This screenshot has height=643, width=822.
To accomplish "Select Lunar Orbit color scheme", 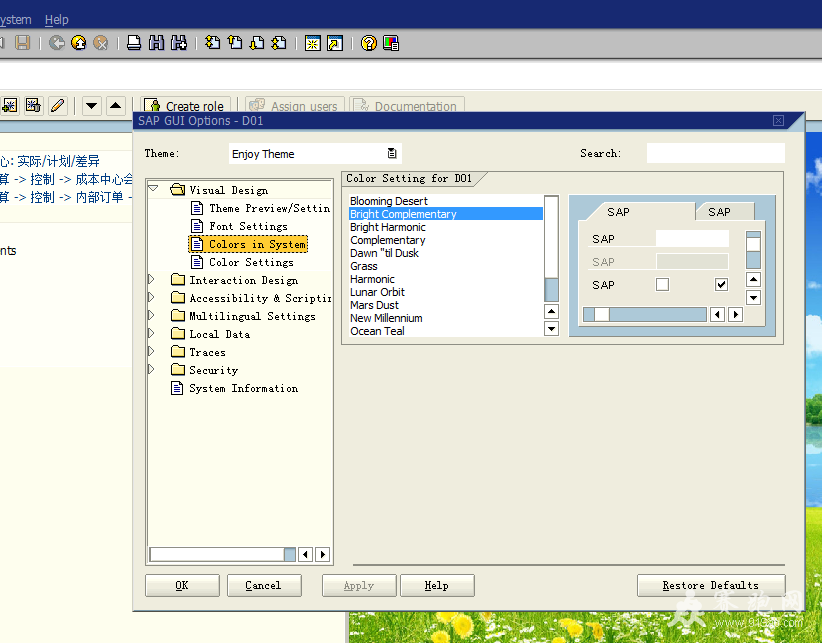I will 446,292.
